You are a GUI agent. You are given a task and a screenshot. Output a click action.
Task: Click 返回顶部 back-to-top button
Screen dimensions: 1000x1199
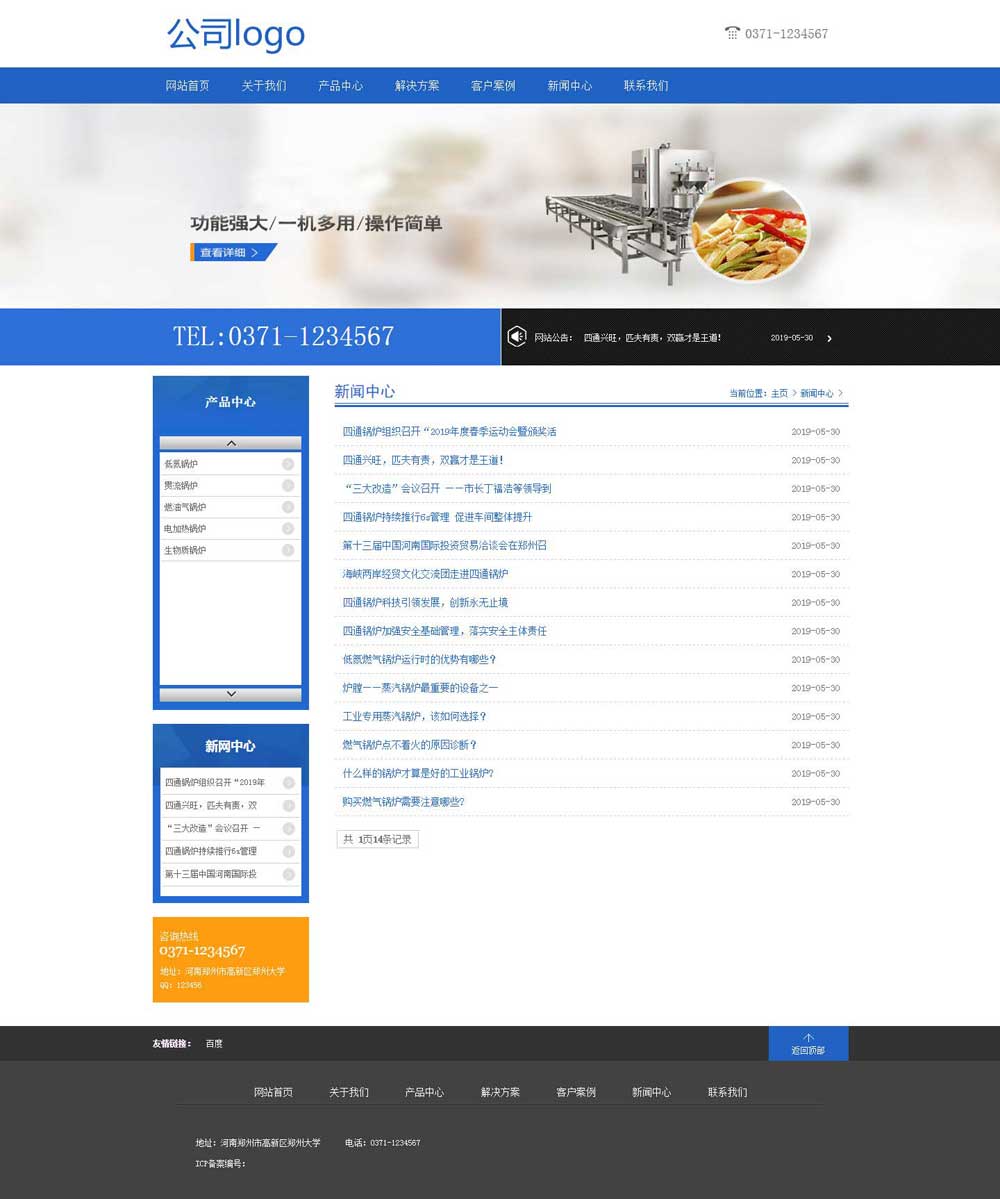click(x=808, y=1044)
